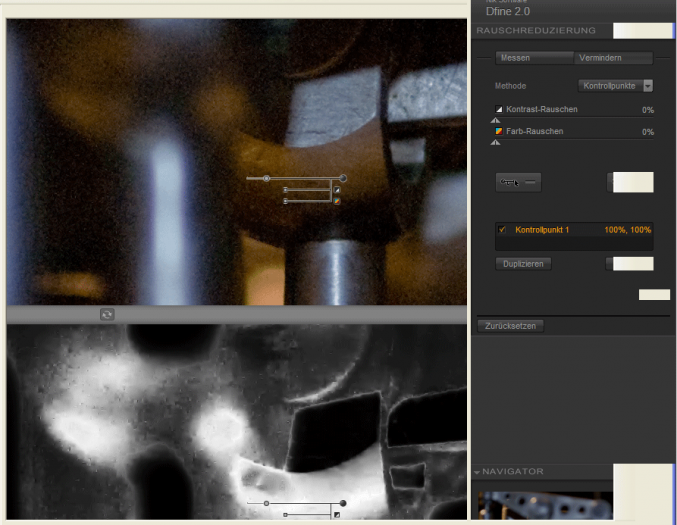Click the swap preview icon between views
Screen dimensions: 677x525
coord(107,314)
